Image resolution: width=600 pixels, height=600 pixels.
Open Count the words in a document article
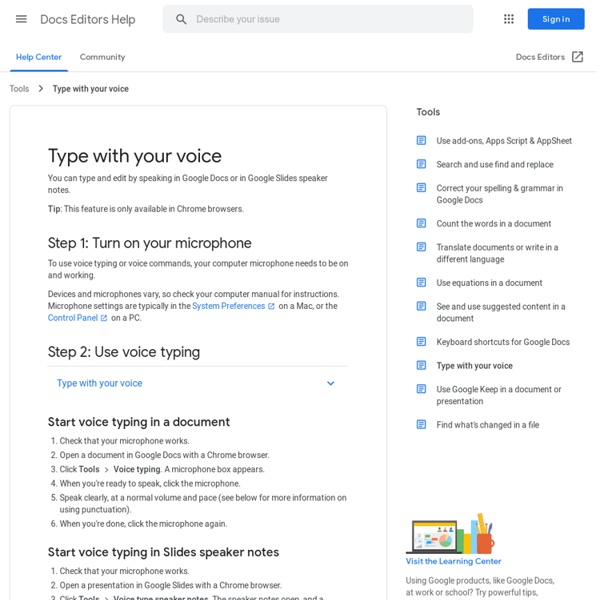(x=494, y=223)
